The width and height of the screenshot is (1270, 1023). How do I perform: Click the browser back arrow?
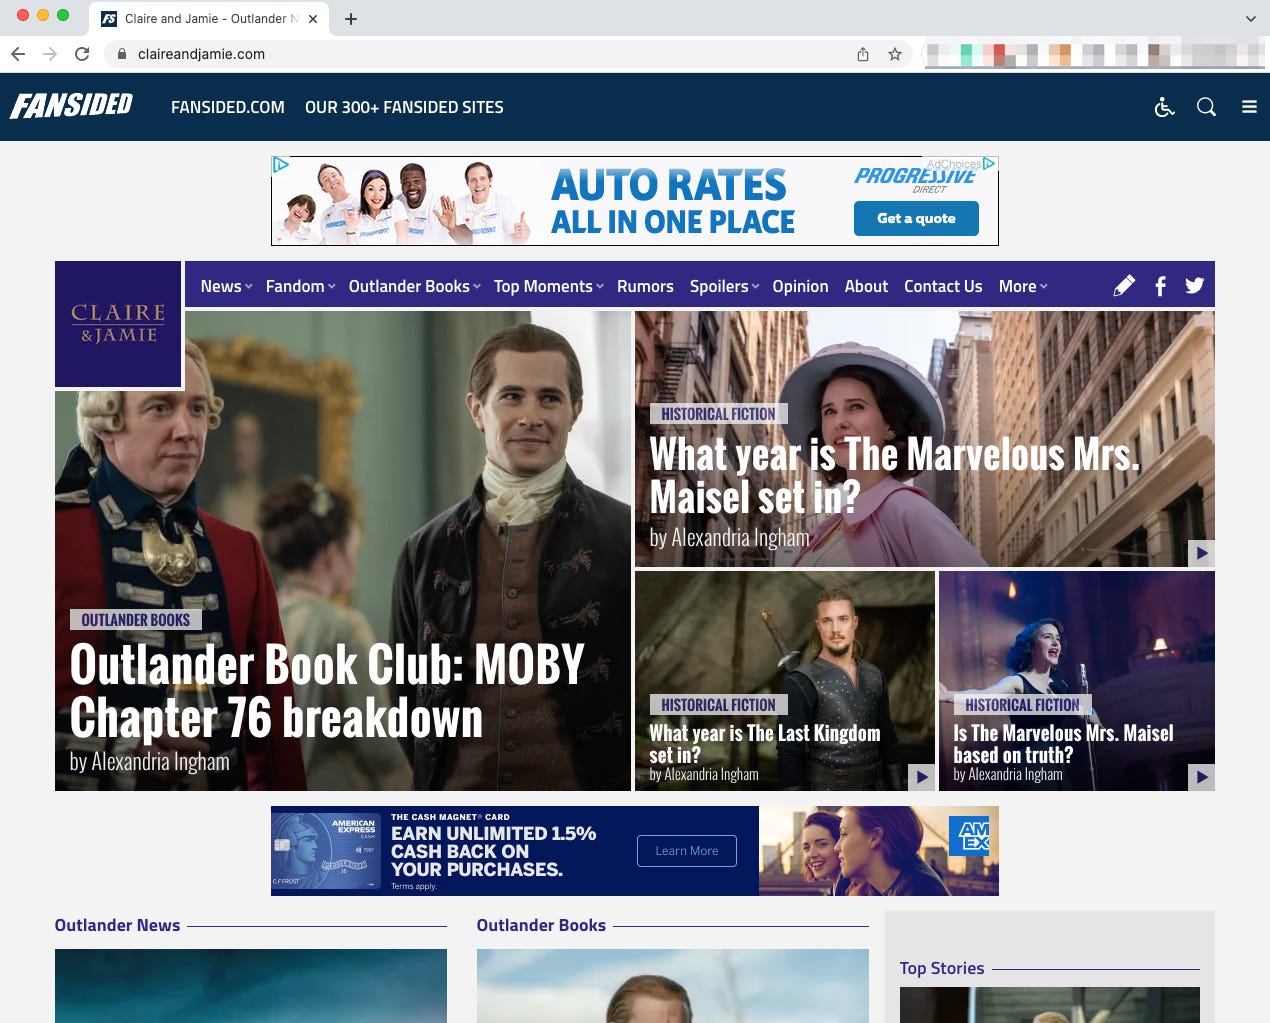(x=18, y=54)
